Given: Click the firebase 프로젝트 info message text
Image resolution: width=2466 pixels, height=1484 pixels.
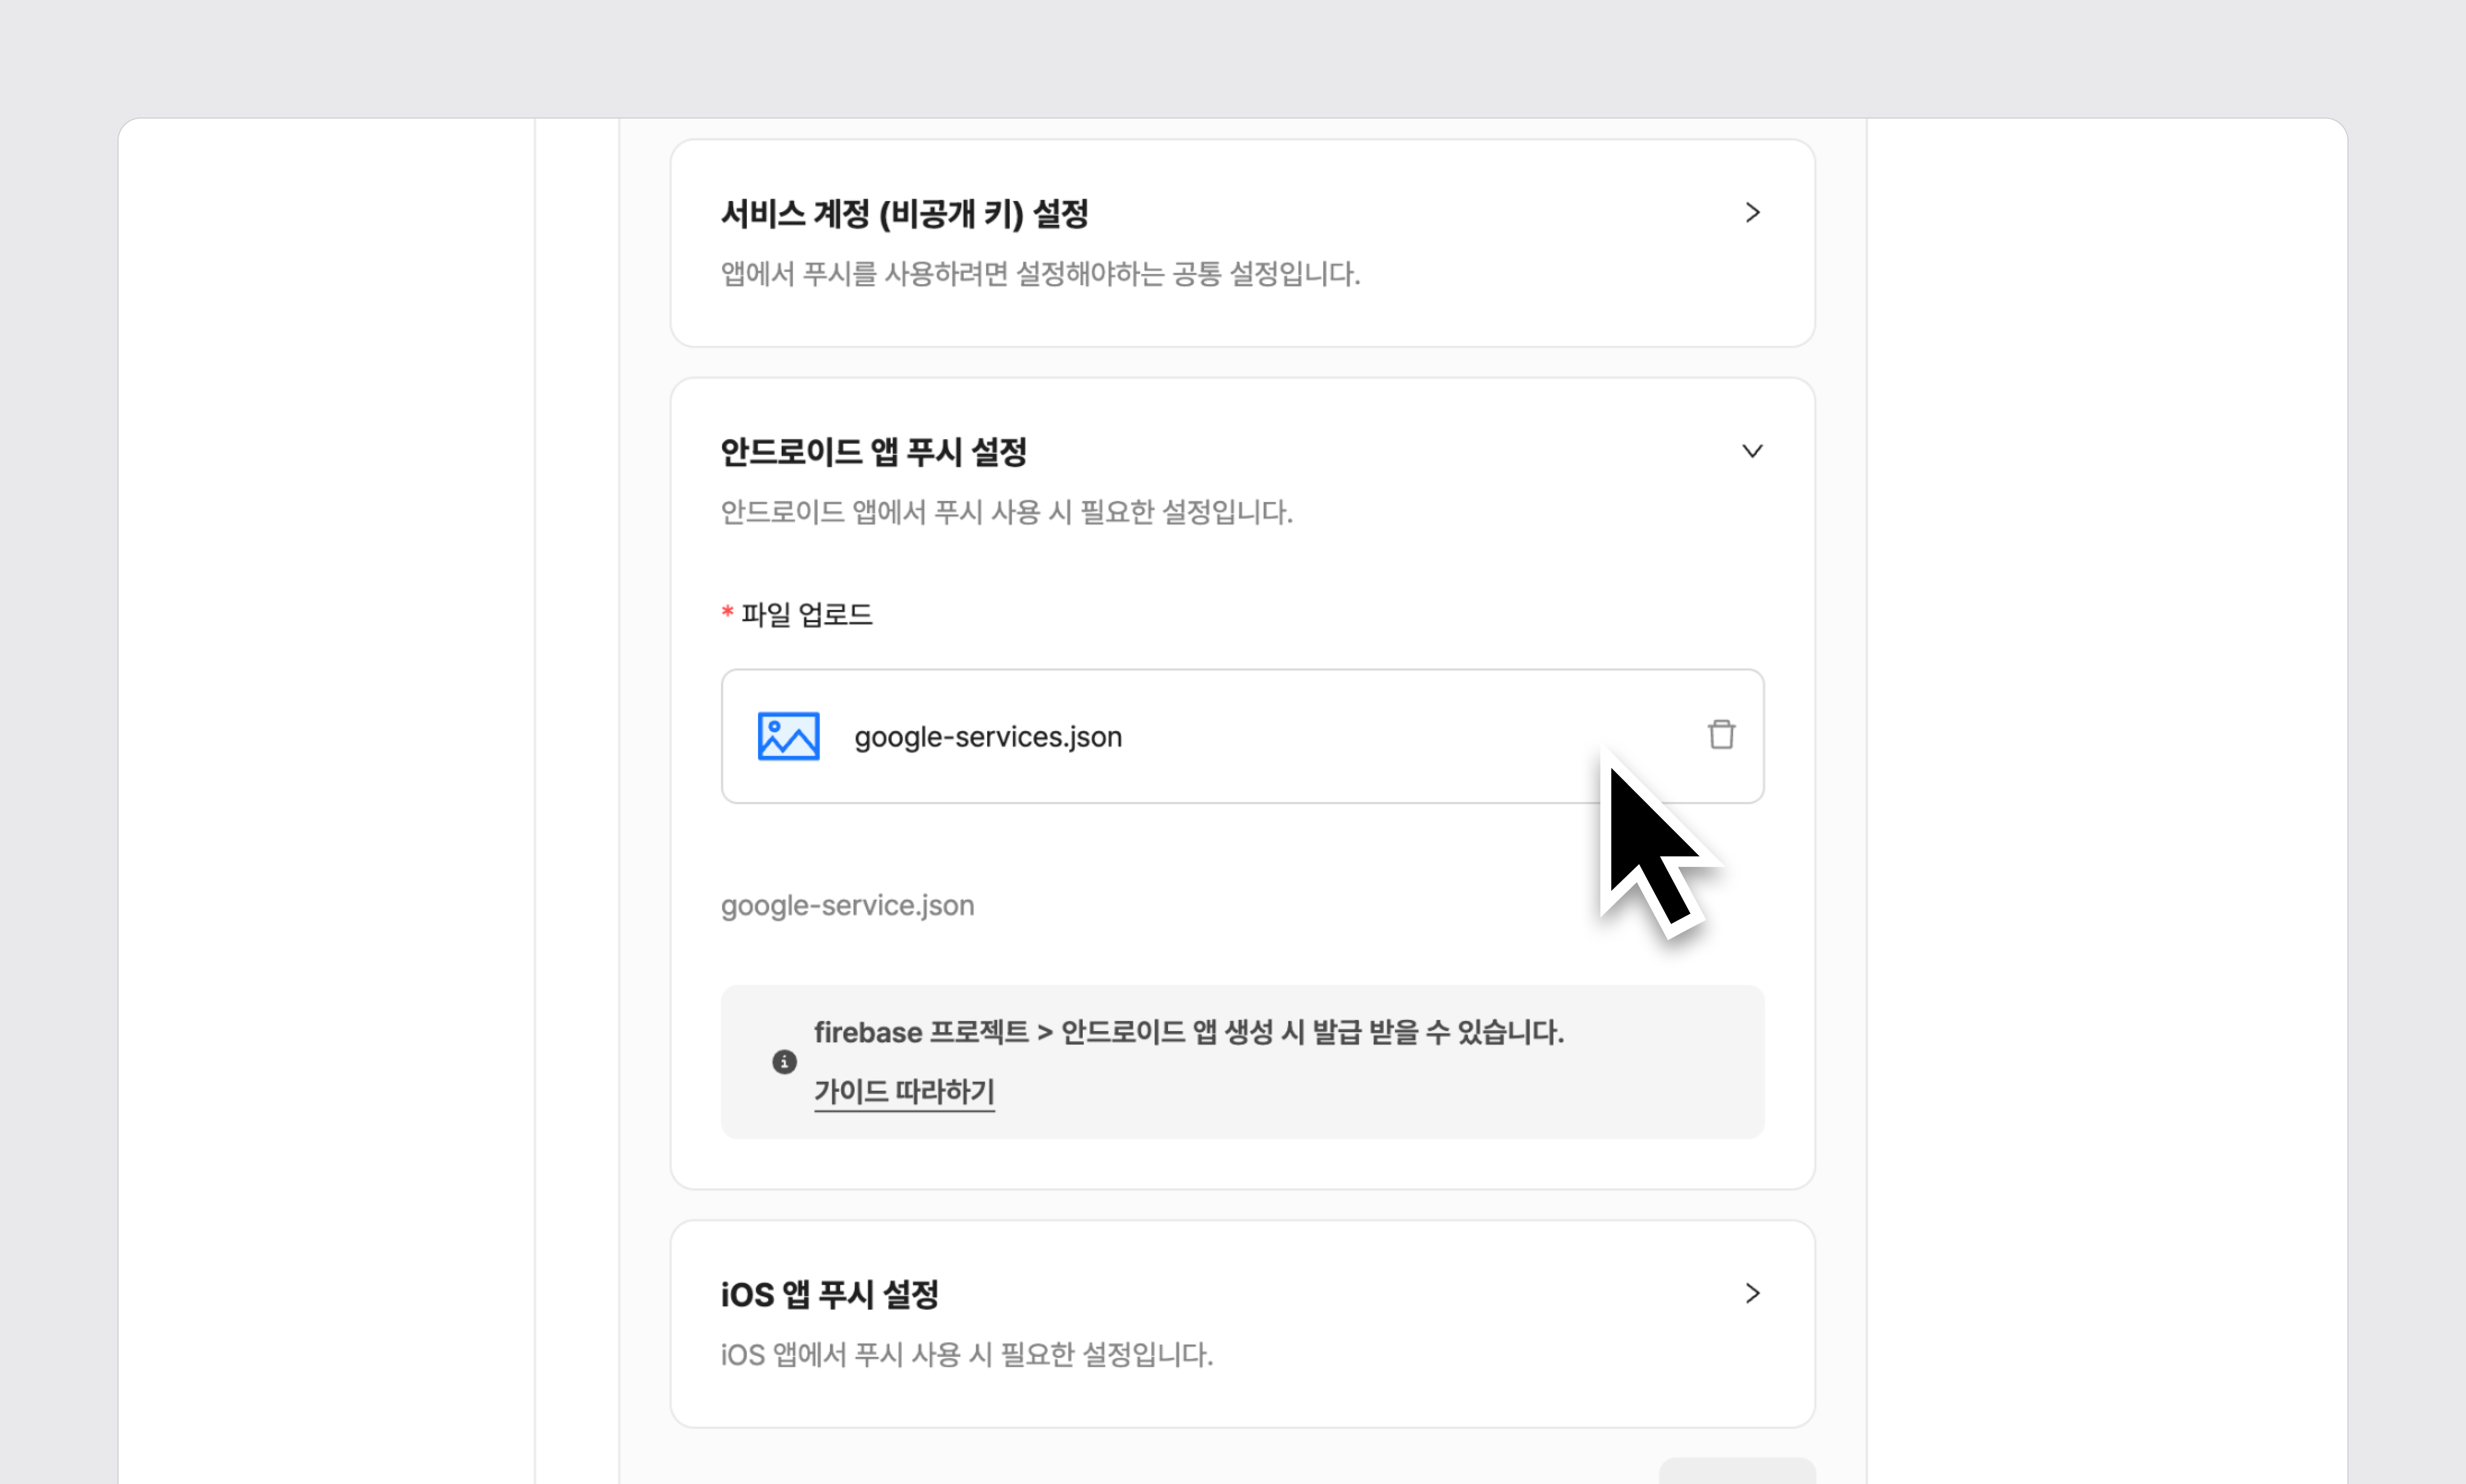Looking at the screenshot, I should pos(1188,1032).
